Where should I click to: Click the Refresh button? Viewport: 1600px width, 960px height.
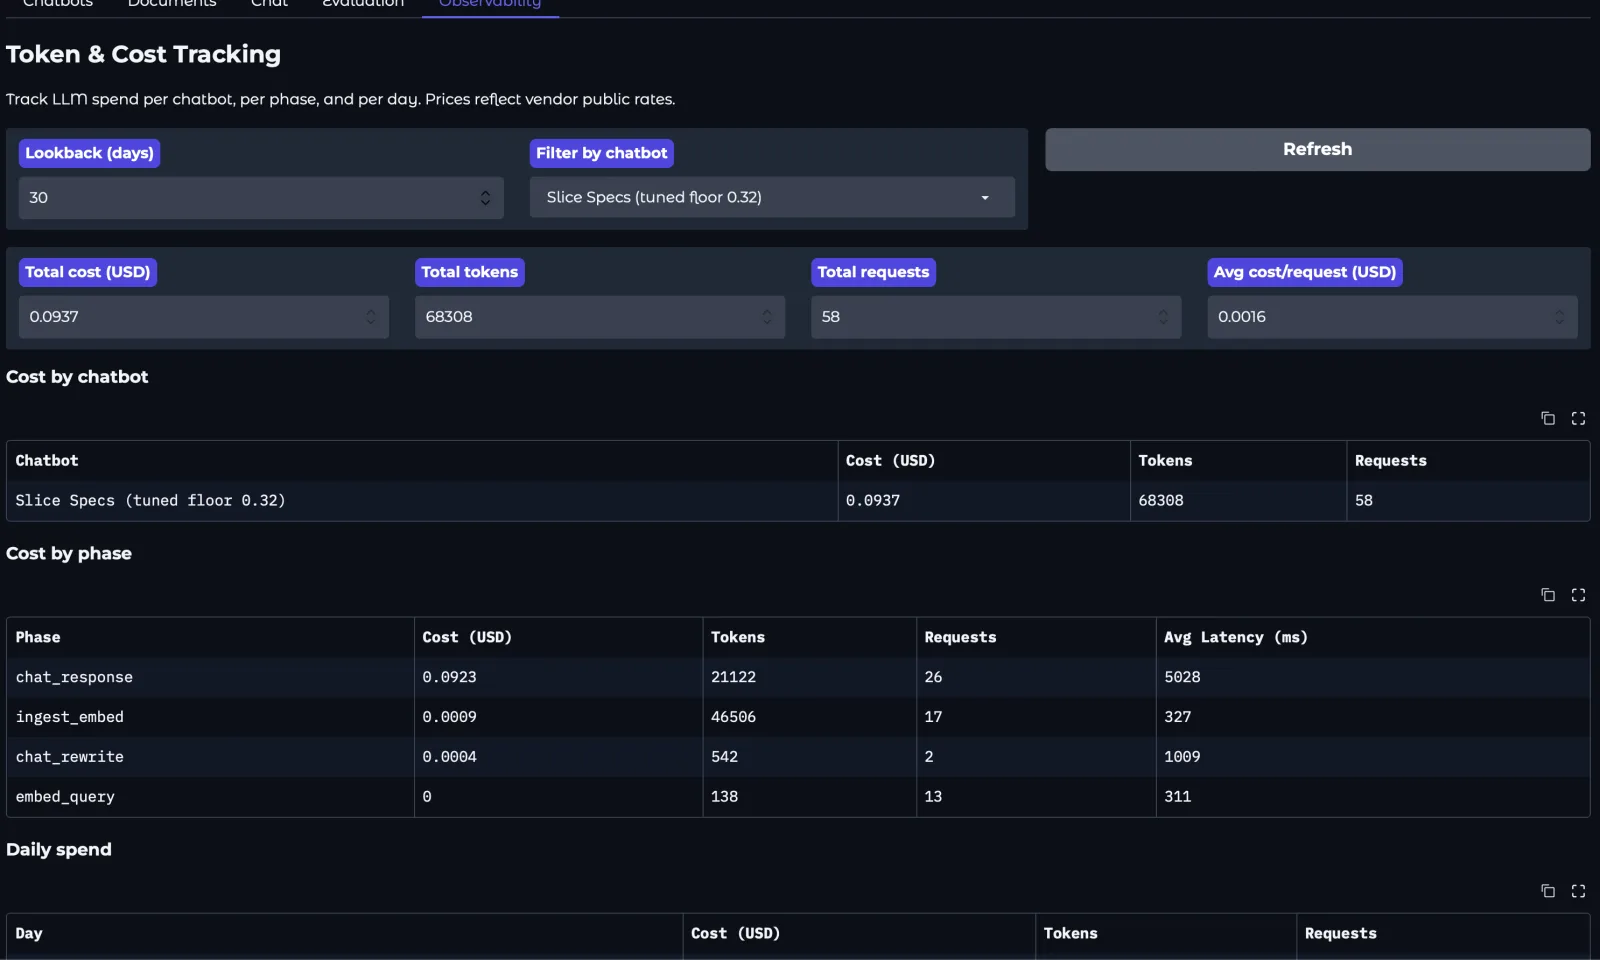1317,149
